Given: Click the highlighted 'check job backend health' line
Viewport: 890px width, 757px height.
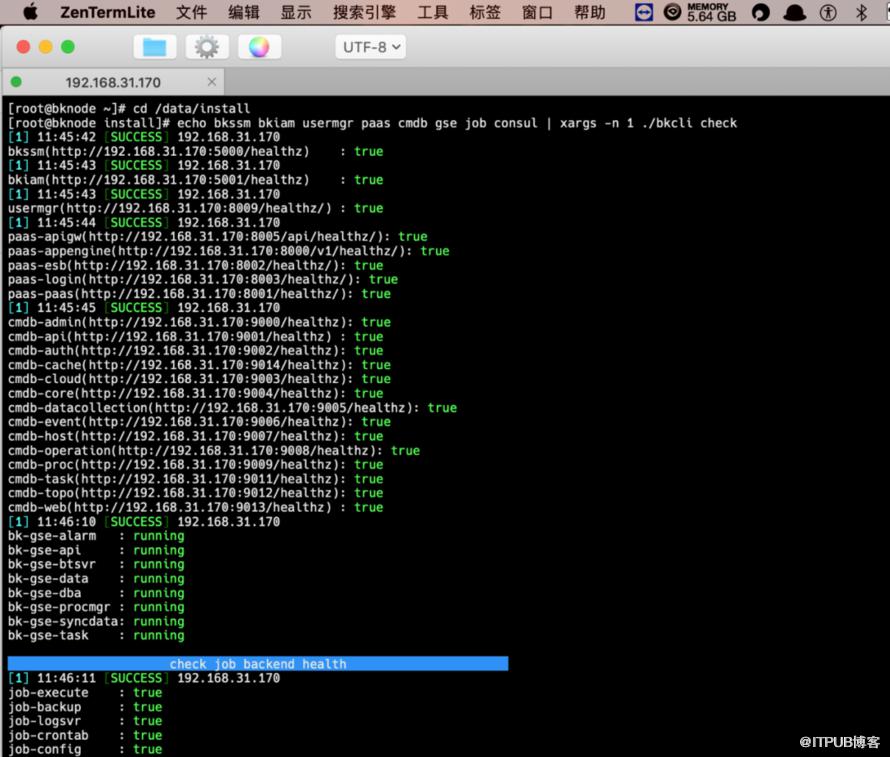Looking at the screenshot, I should [258, 663].
